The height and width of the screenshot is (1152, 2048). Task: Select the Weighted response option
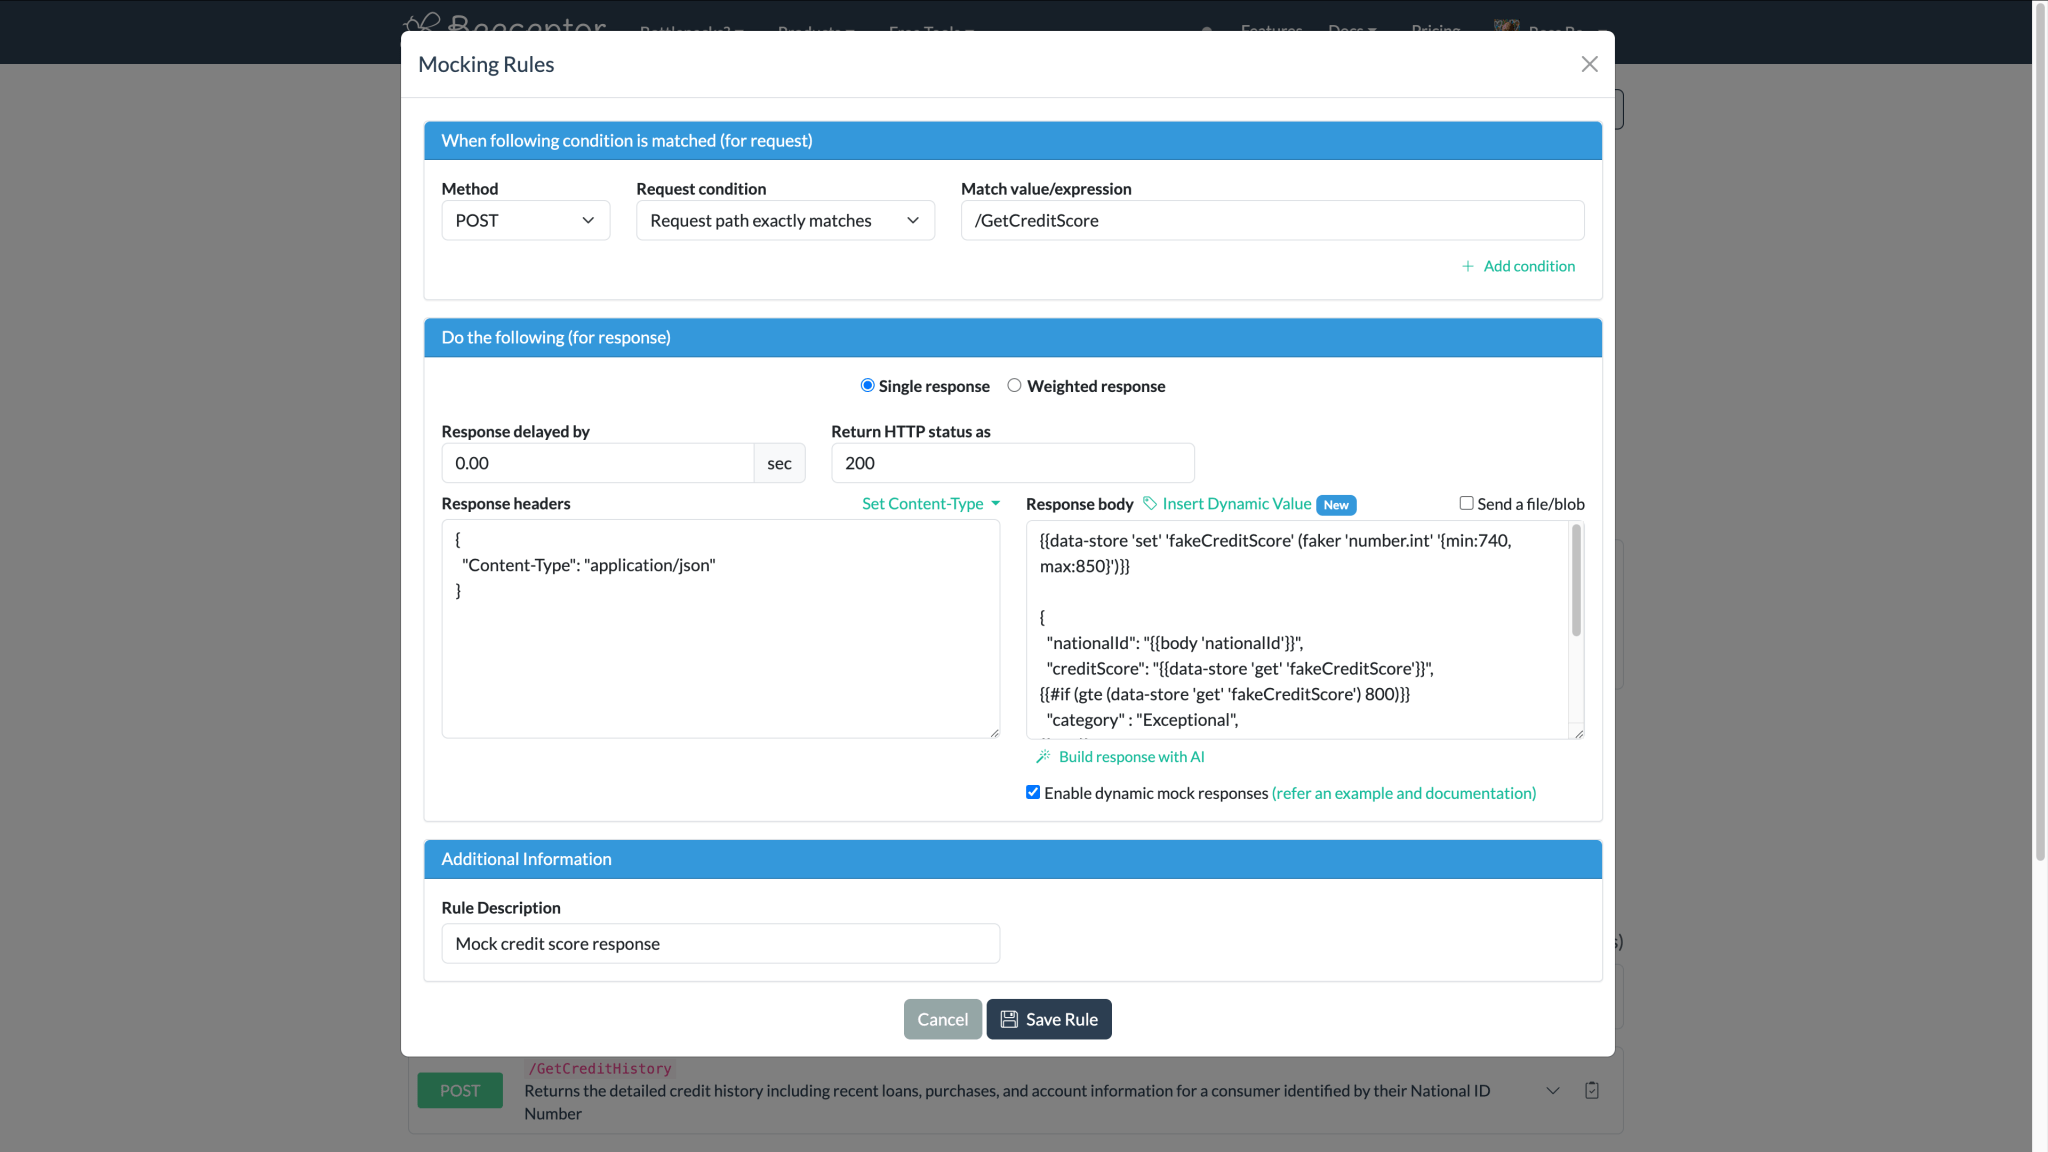1014,385
